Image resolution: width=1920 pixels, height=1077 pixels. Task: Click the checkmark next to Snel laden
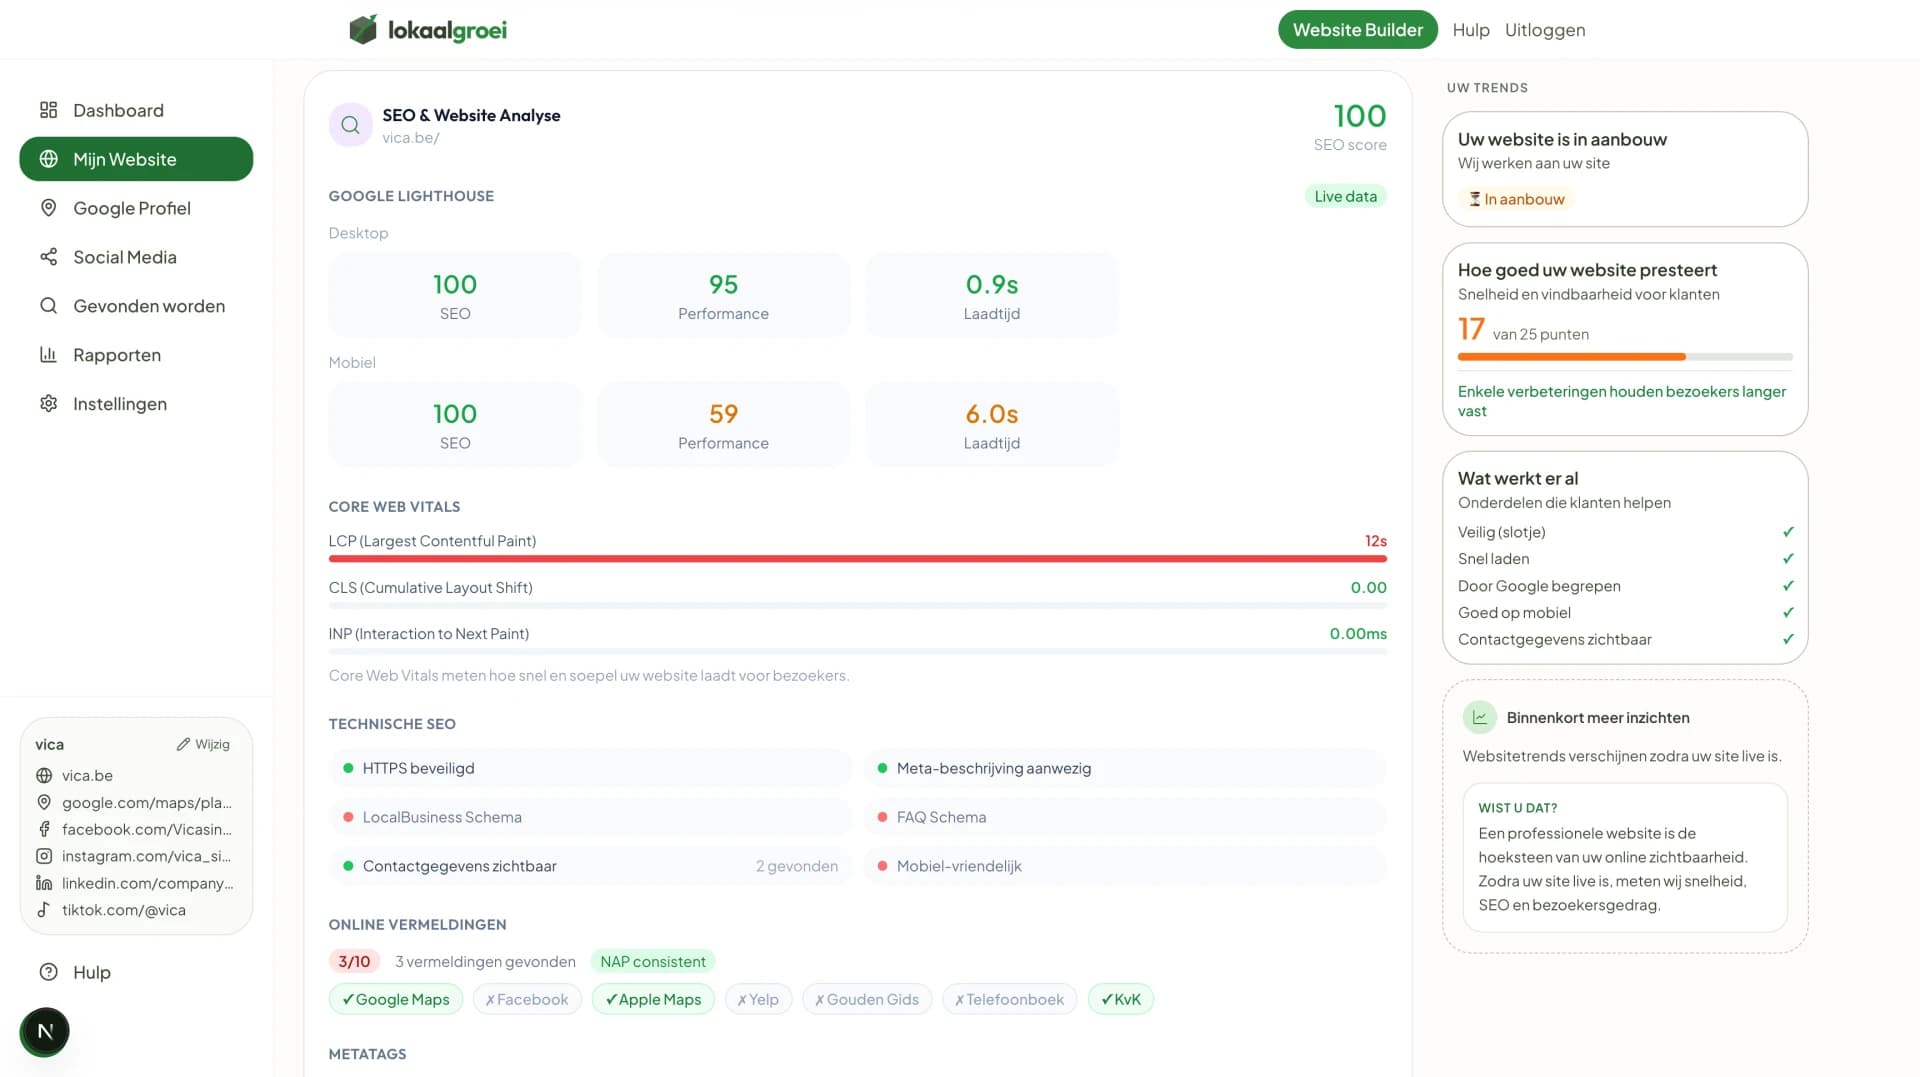(x=1788, y=559)
